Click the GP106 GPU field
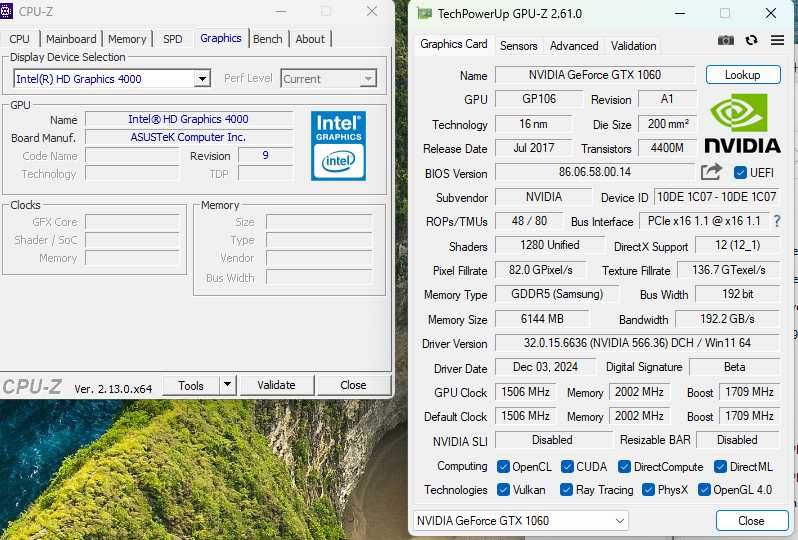Viewport: 798px width, 540px height. click(x=539, y=99)
